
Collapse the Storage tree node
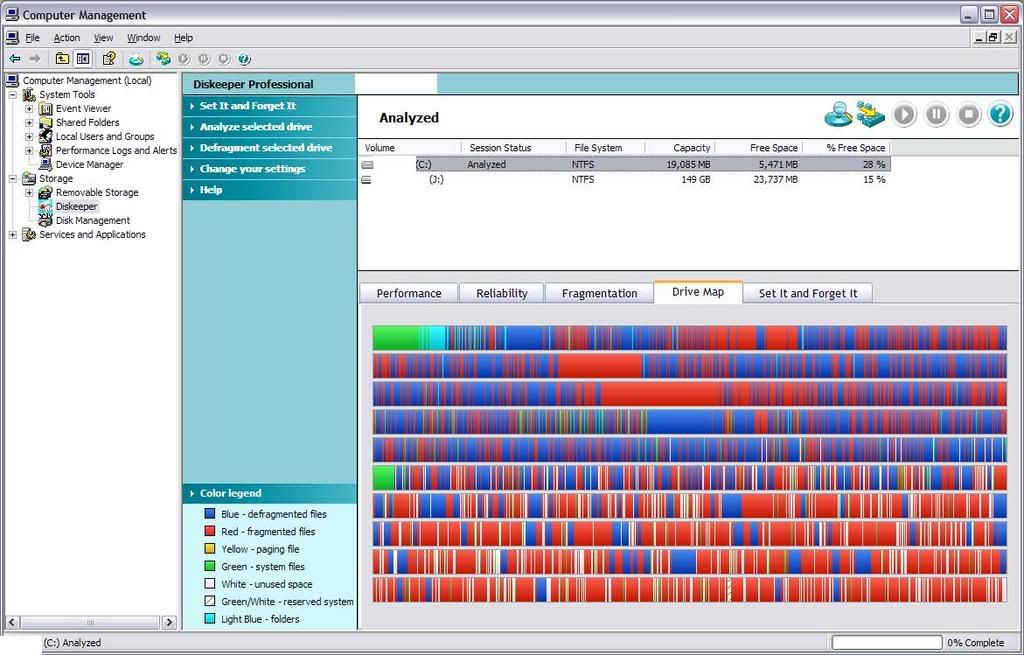pyautogui.click(x=12, y=178)
